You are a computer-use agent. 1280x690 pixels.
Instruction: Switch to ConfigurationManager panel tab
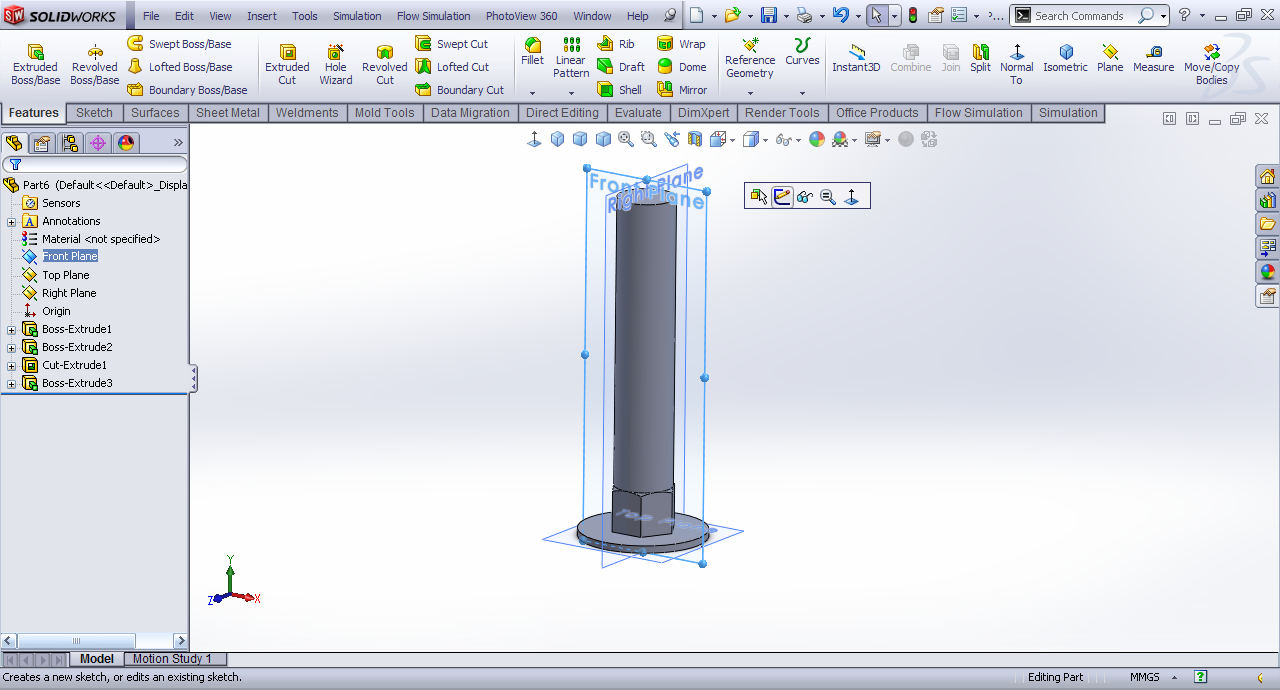pyautogui.click(x=70, y=143)
